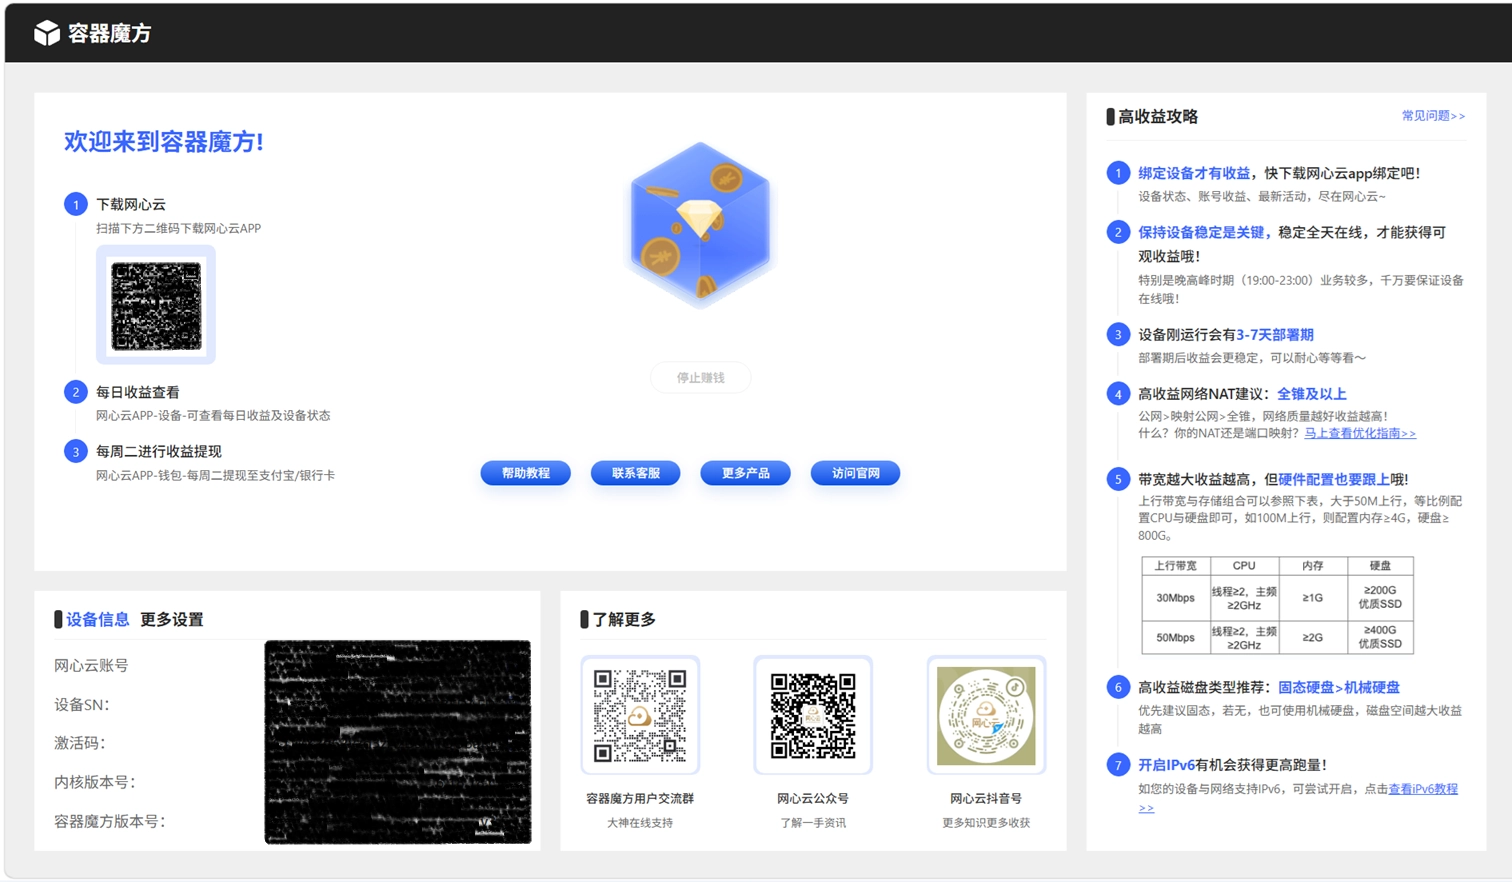Select the 容器魔方用户交流群 QR code
Screen dimensions: 1512x882
tap(640, 715)
